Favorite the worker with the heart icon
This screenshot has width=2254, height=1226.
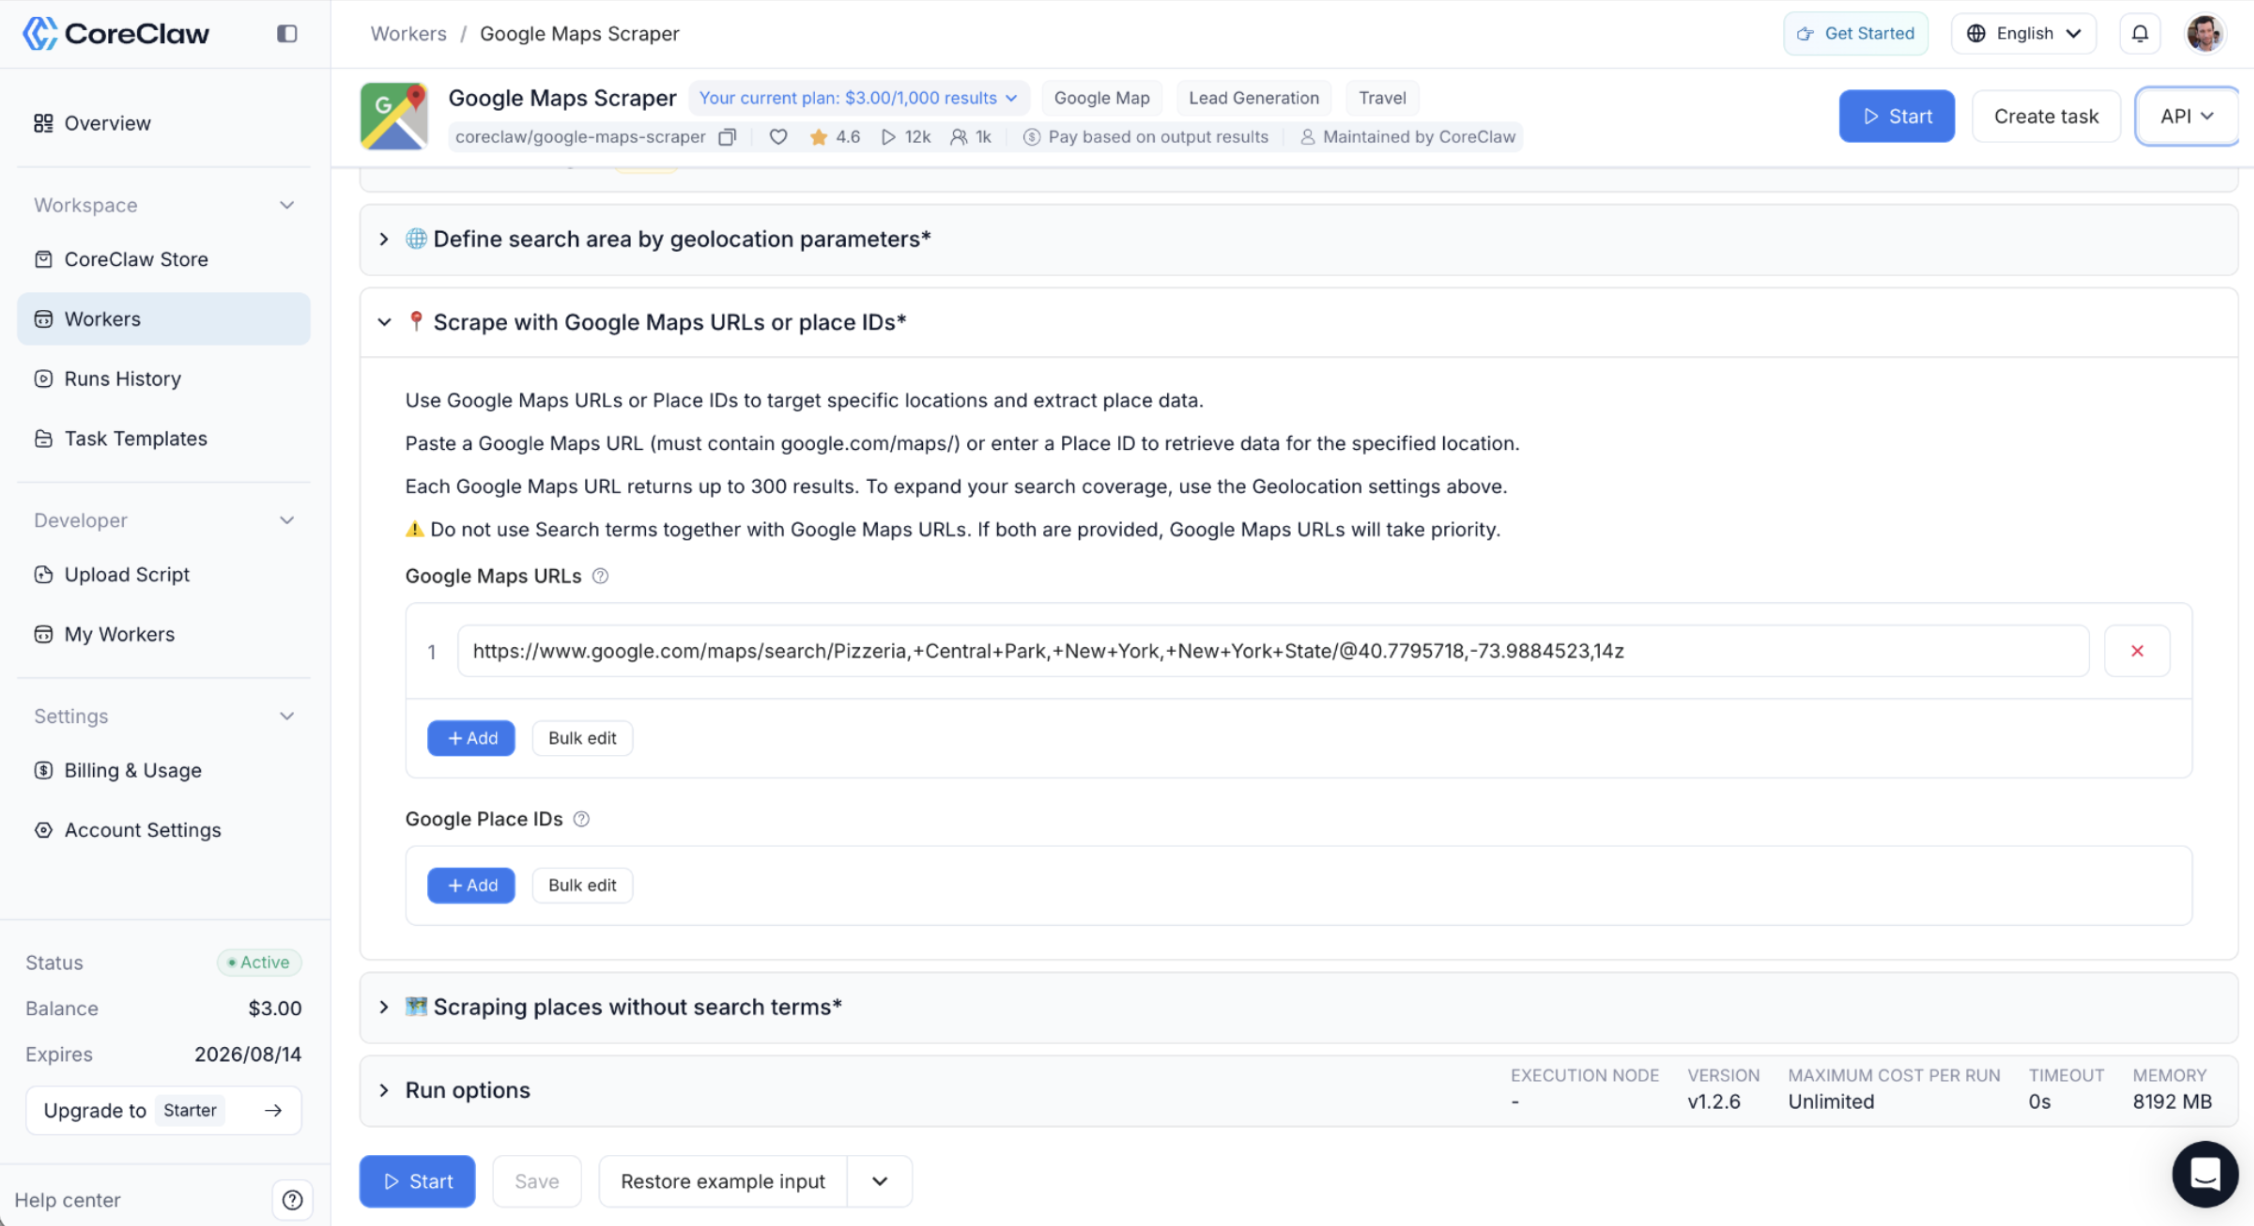[x=778, y=137]
